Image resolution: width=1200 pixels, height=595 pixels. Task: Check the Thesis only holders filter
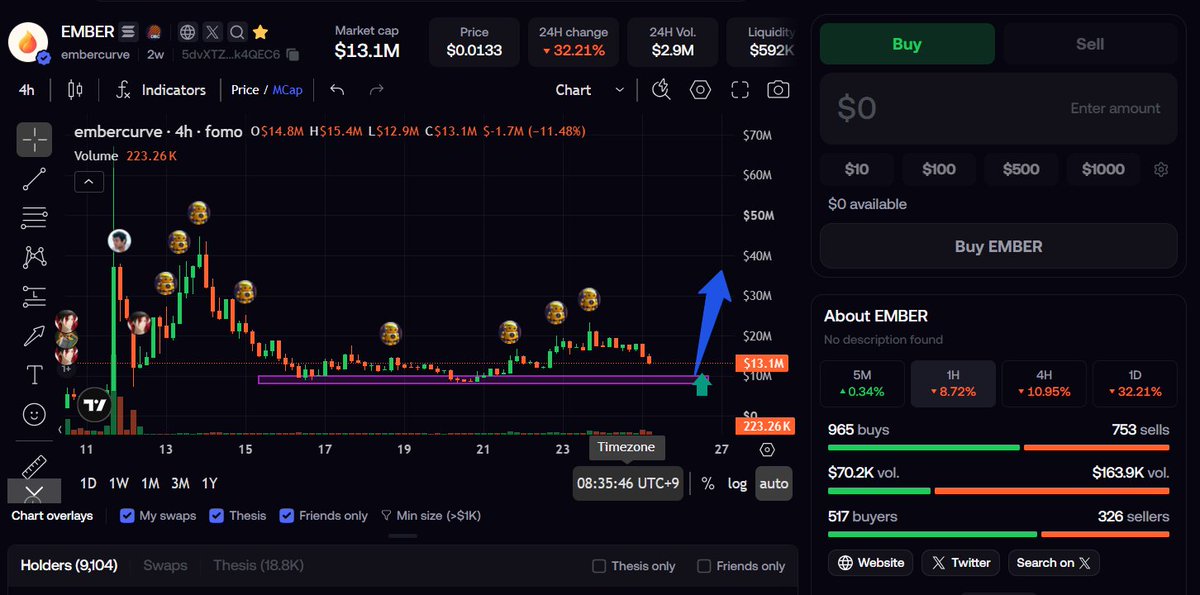point(599,566)
